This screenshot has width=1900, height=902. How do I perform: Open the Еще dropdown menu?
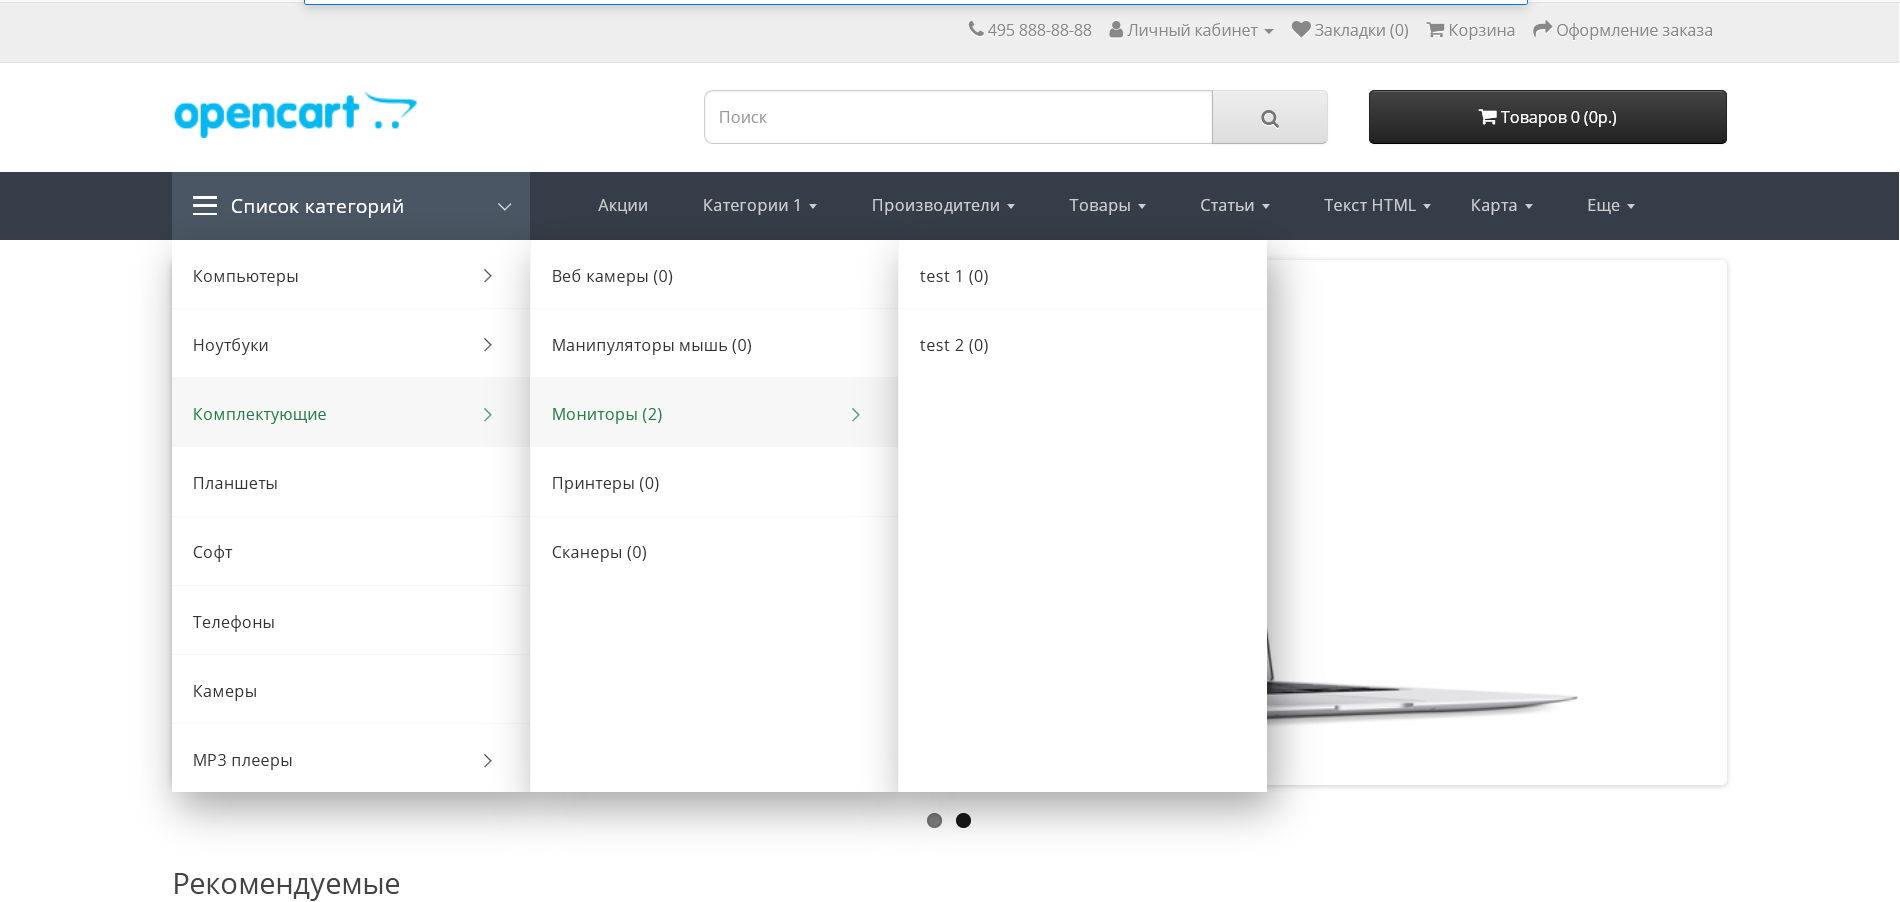[1611, 205]
